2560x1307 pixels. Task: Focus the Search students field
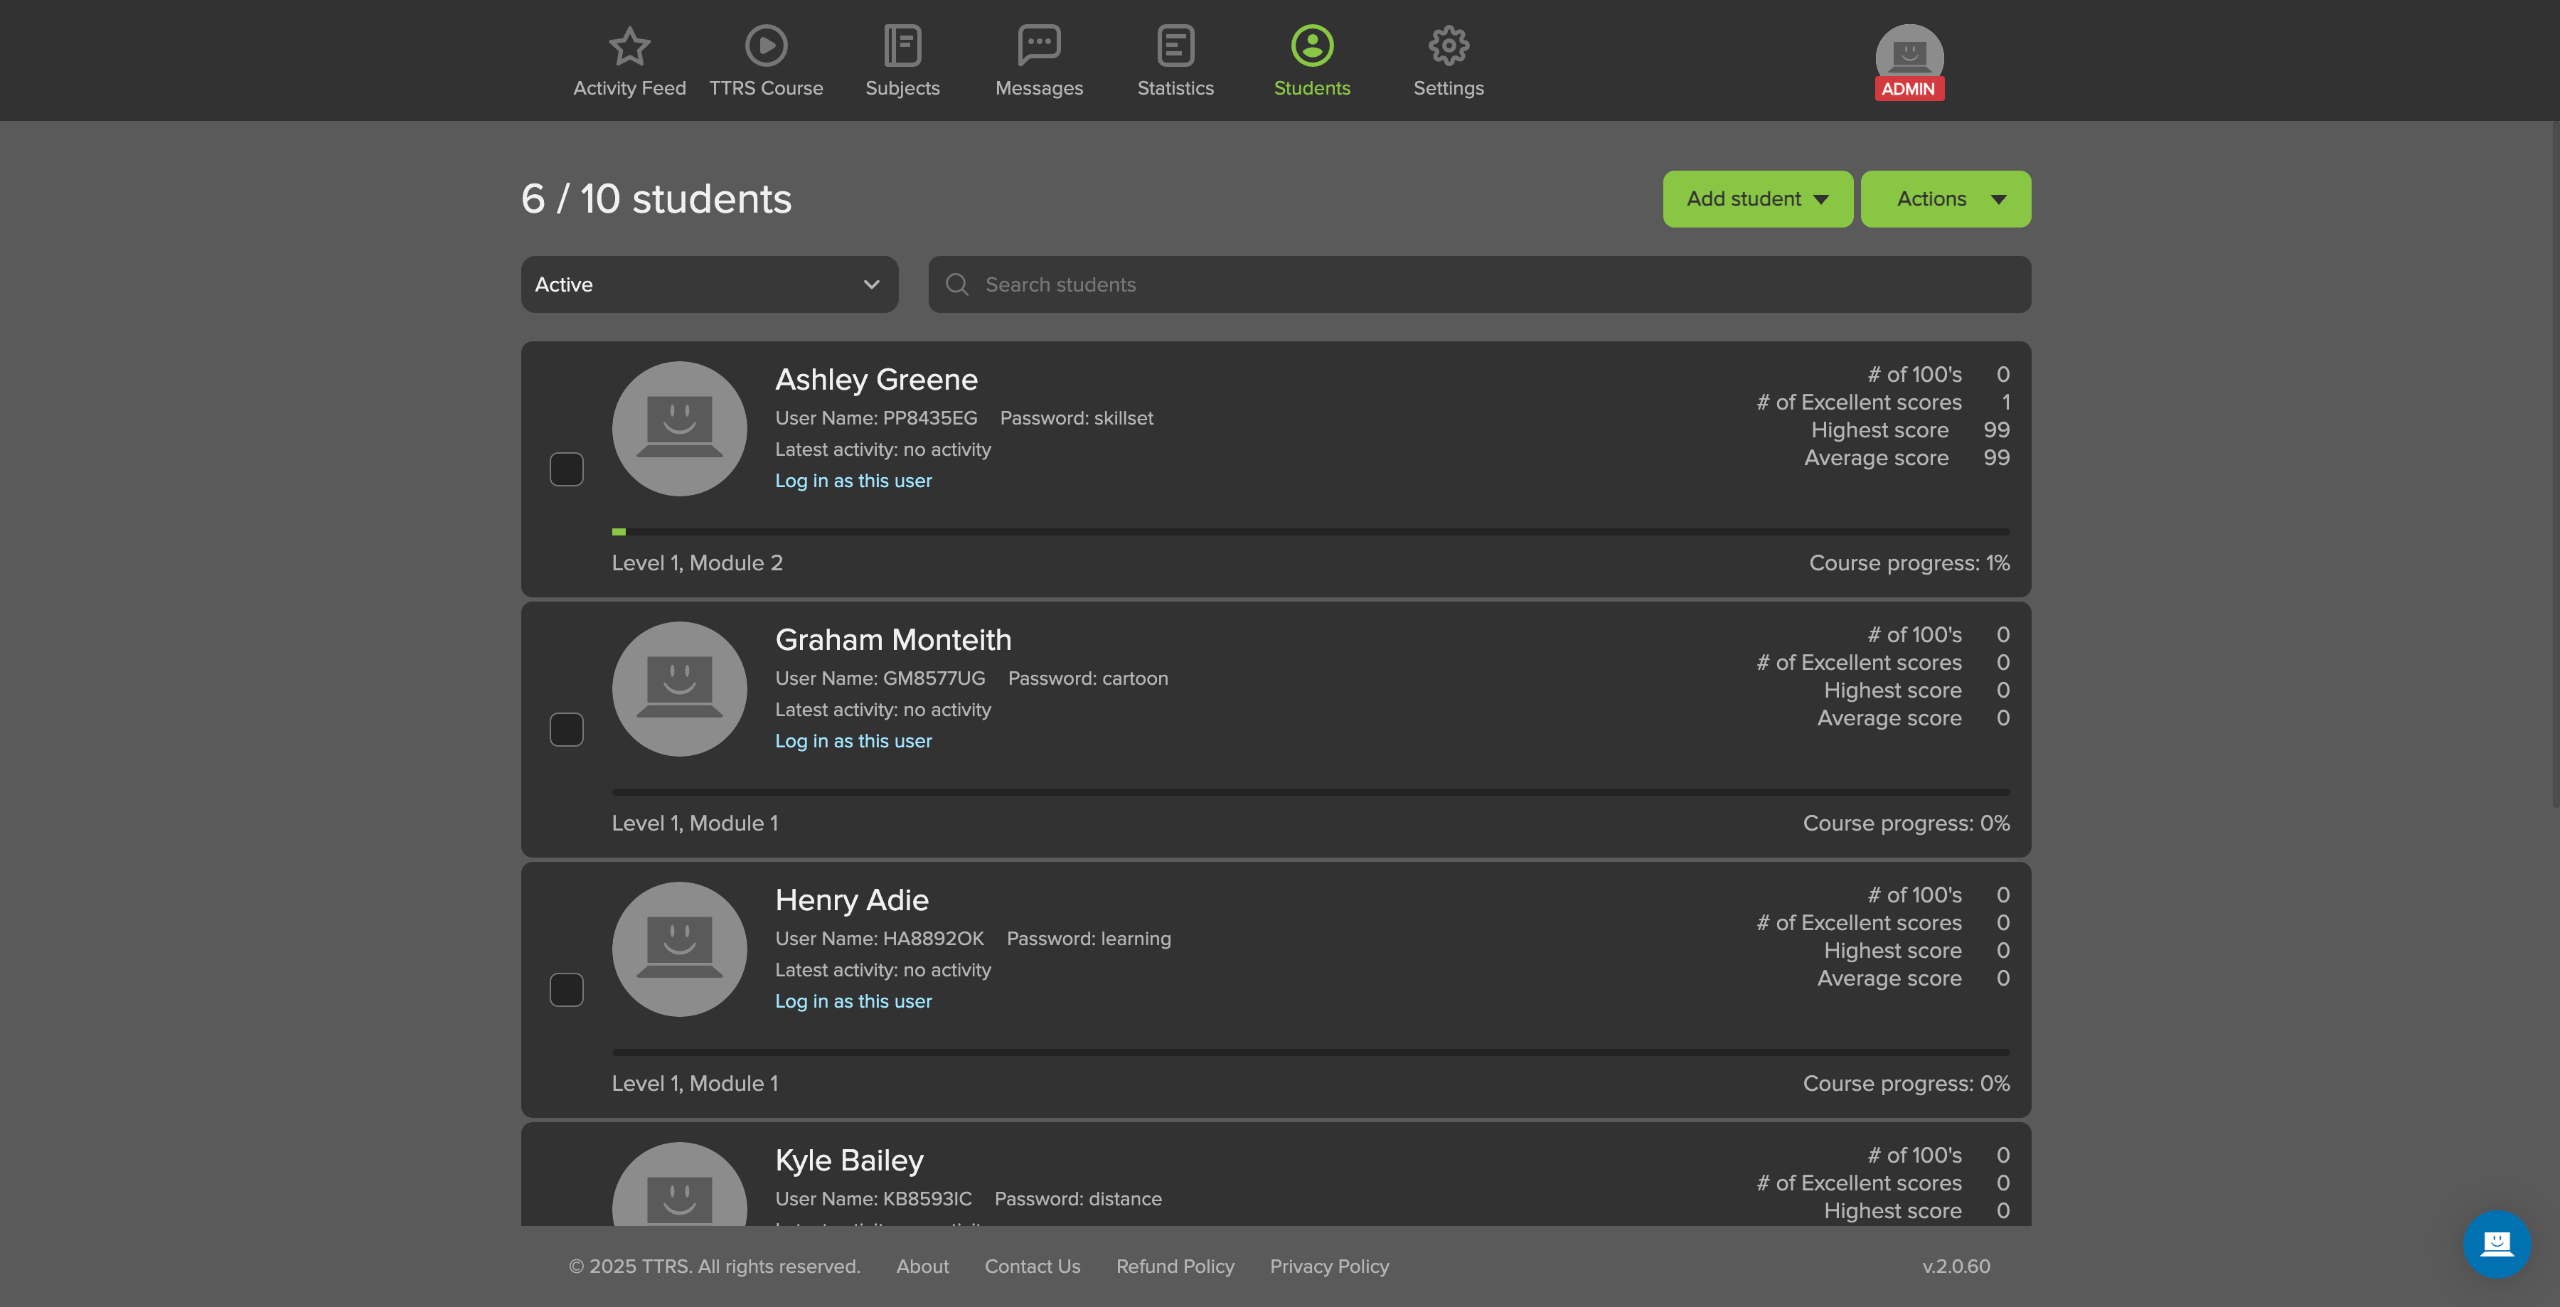coord(1480,285)
